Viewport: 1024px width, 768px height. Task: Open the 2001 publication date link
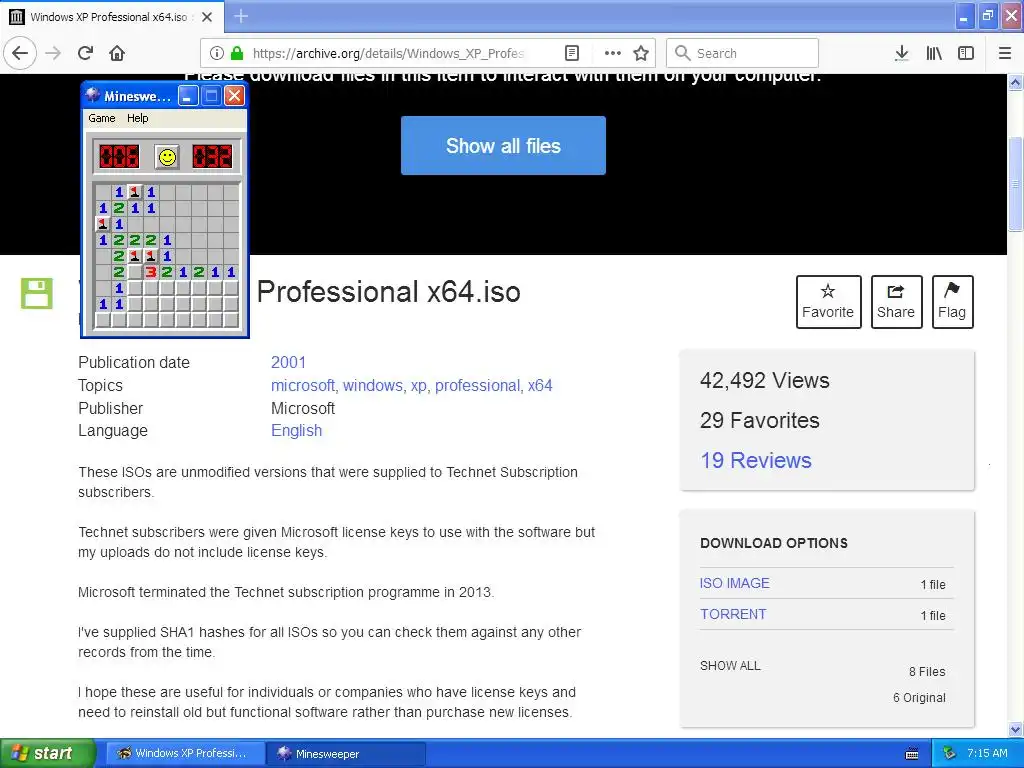point(288,362)
